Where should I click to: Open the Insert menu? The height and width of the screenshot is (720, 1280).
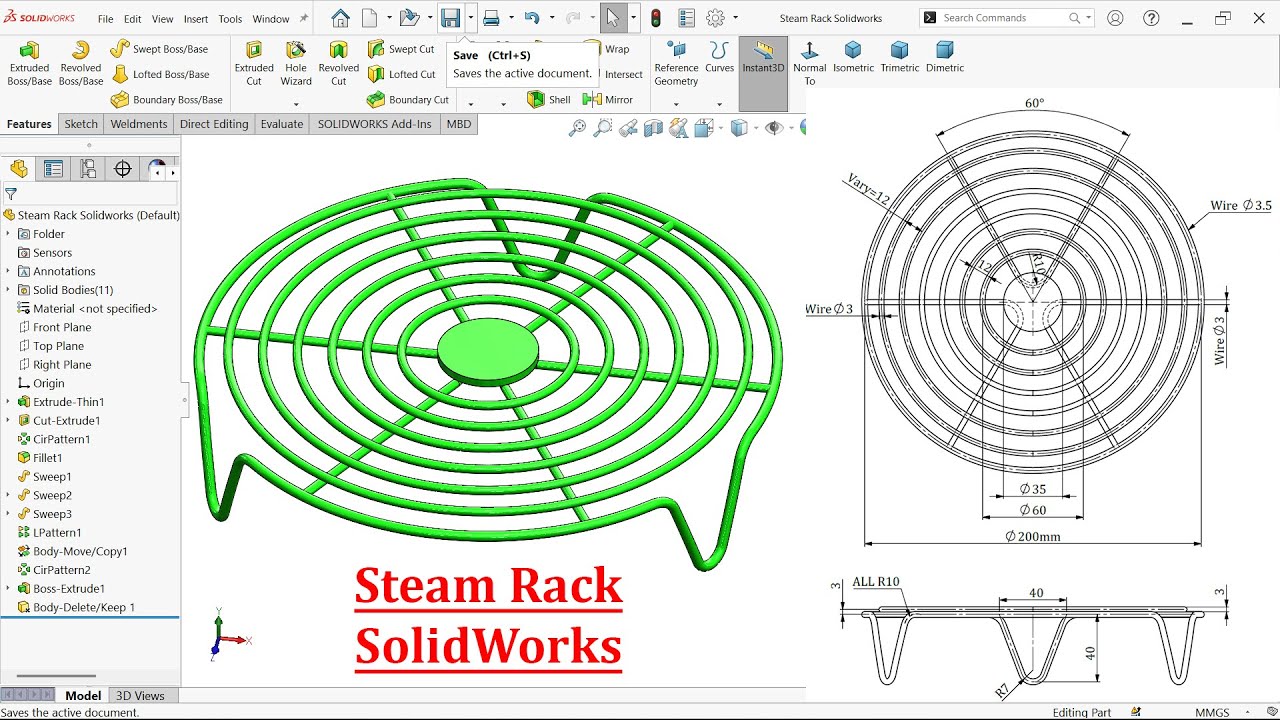pos(196,19)
